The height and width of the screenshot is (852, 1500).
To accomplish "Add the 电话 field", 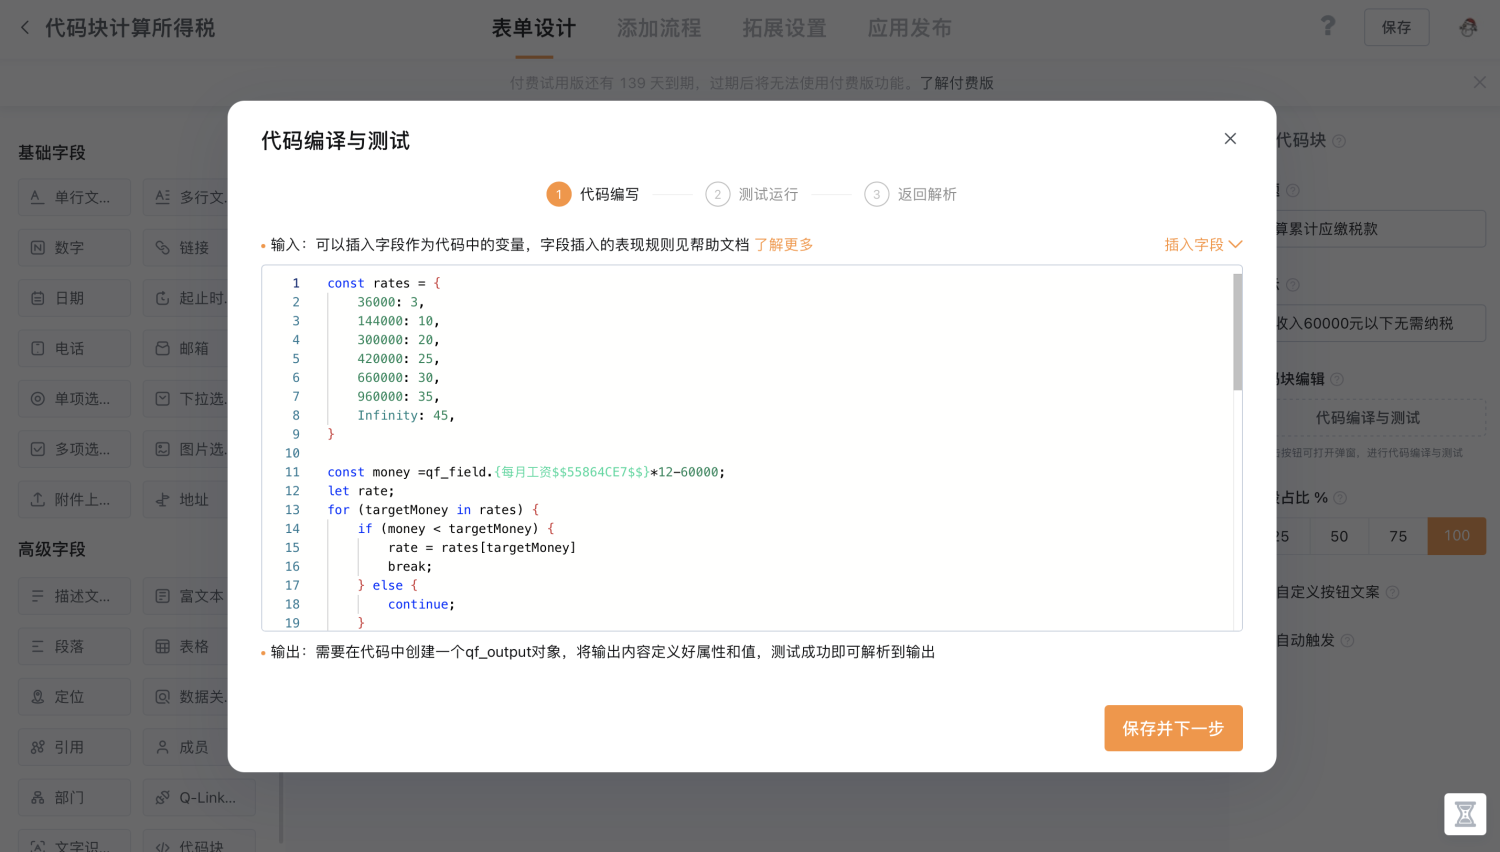I will click(x=73, y=348).
